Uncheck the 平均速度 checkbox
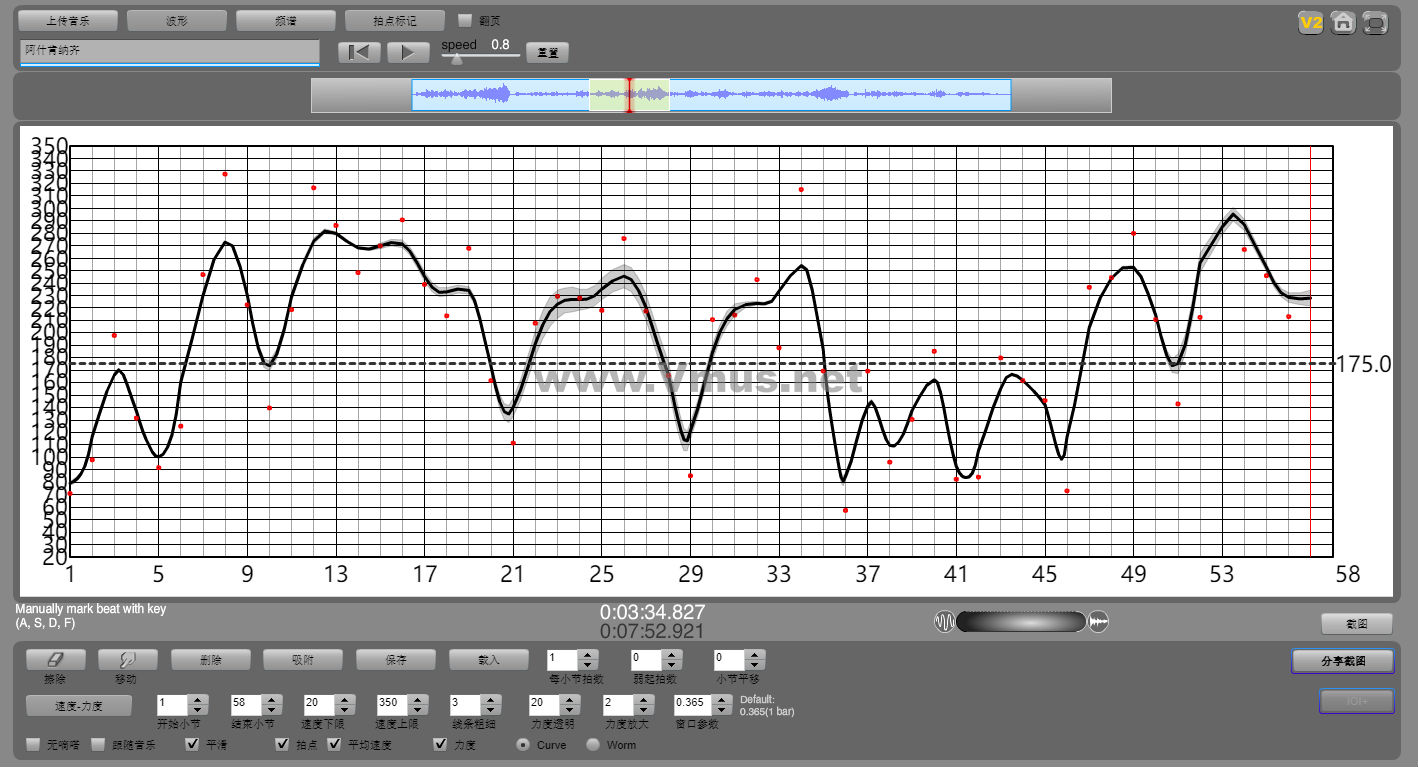Screen dimensions: 1418x767 pos(335,745)
